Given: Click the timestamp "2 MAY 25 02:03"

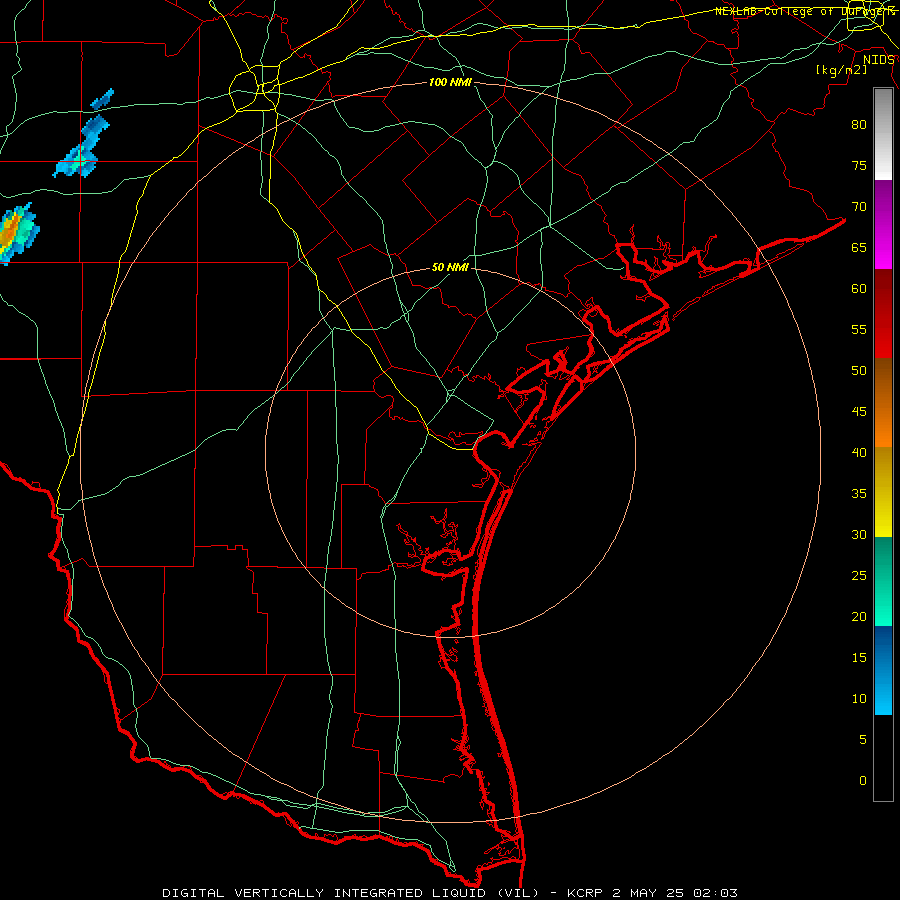Looking at the screenshot, I should [x=675, y=893].
